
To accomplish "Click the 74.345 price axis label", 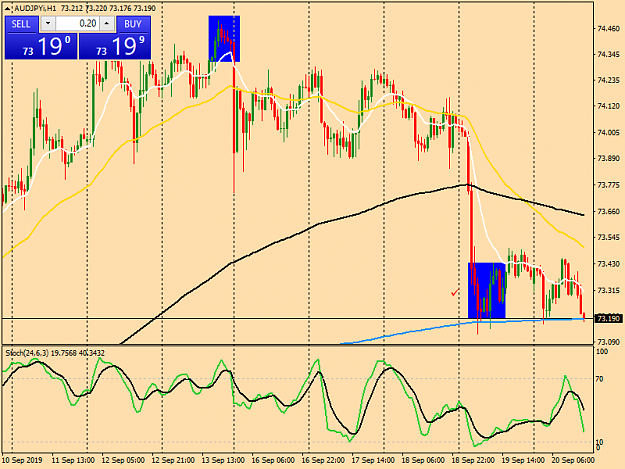I will pos(609,54).
